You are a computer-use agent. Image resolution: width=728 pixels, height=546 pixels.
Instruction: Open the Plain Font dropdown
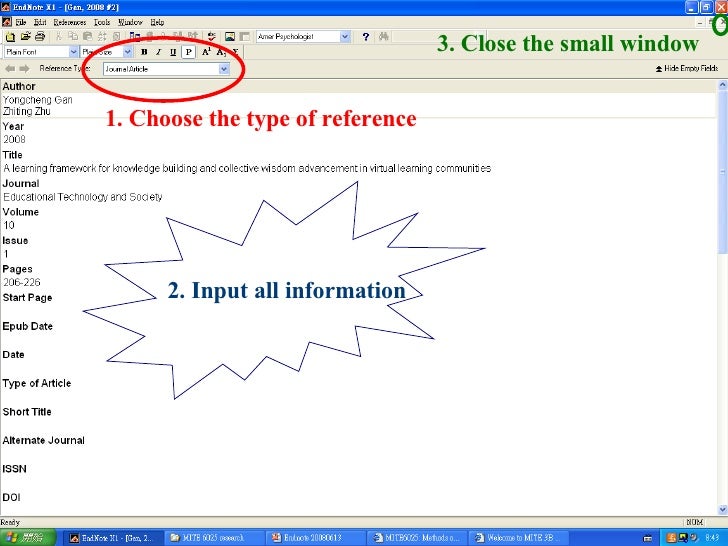[73, 52]
